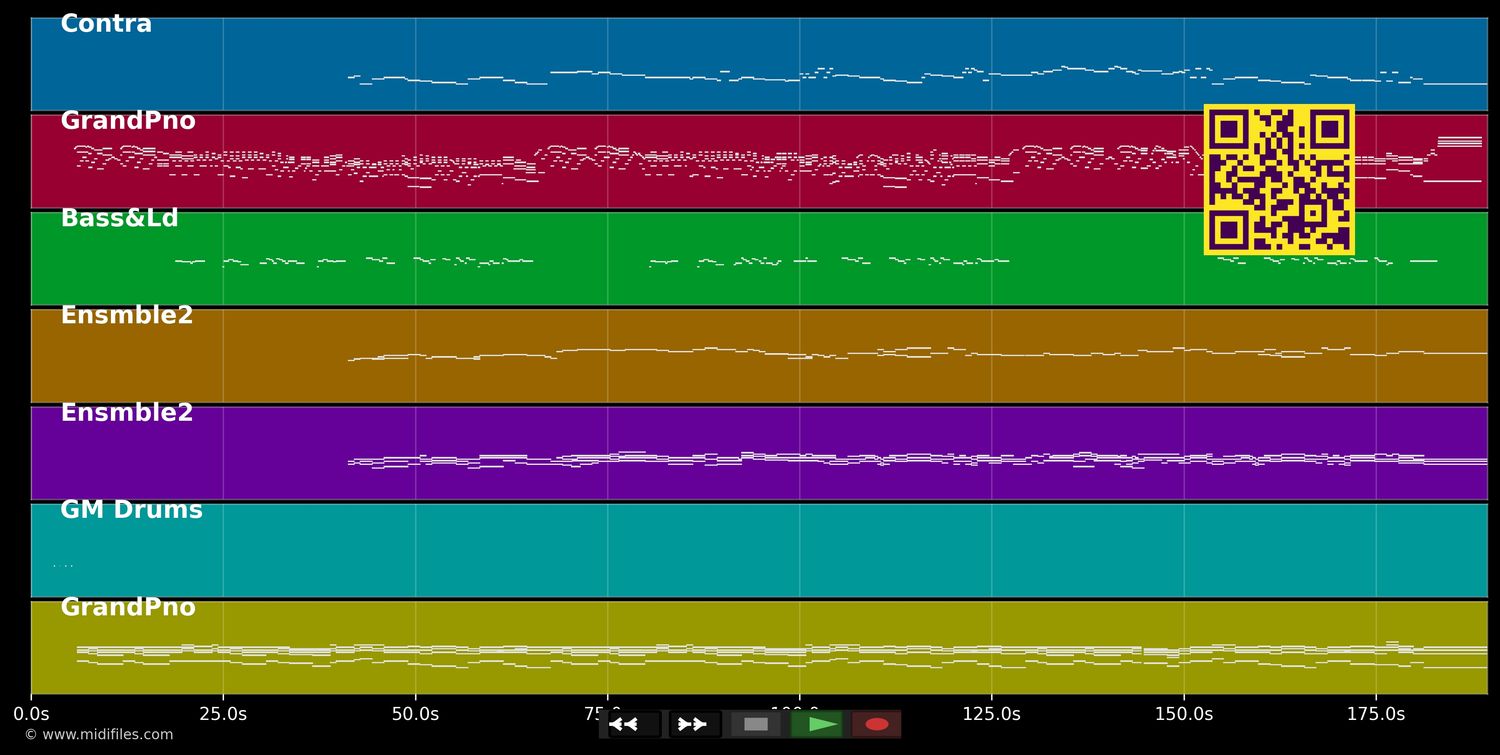
Task: Click the rewind button
Action: (633, 724)
